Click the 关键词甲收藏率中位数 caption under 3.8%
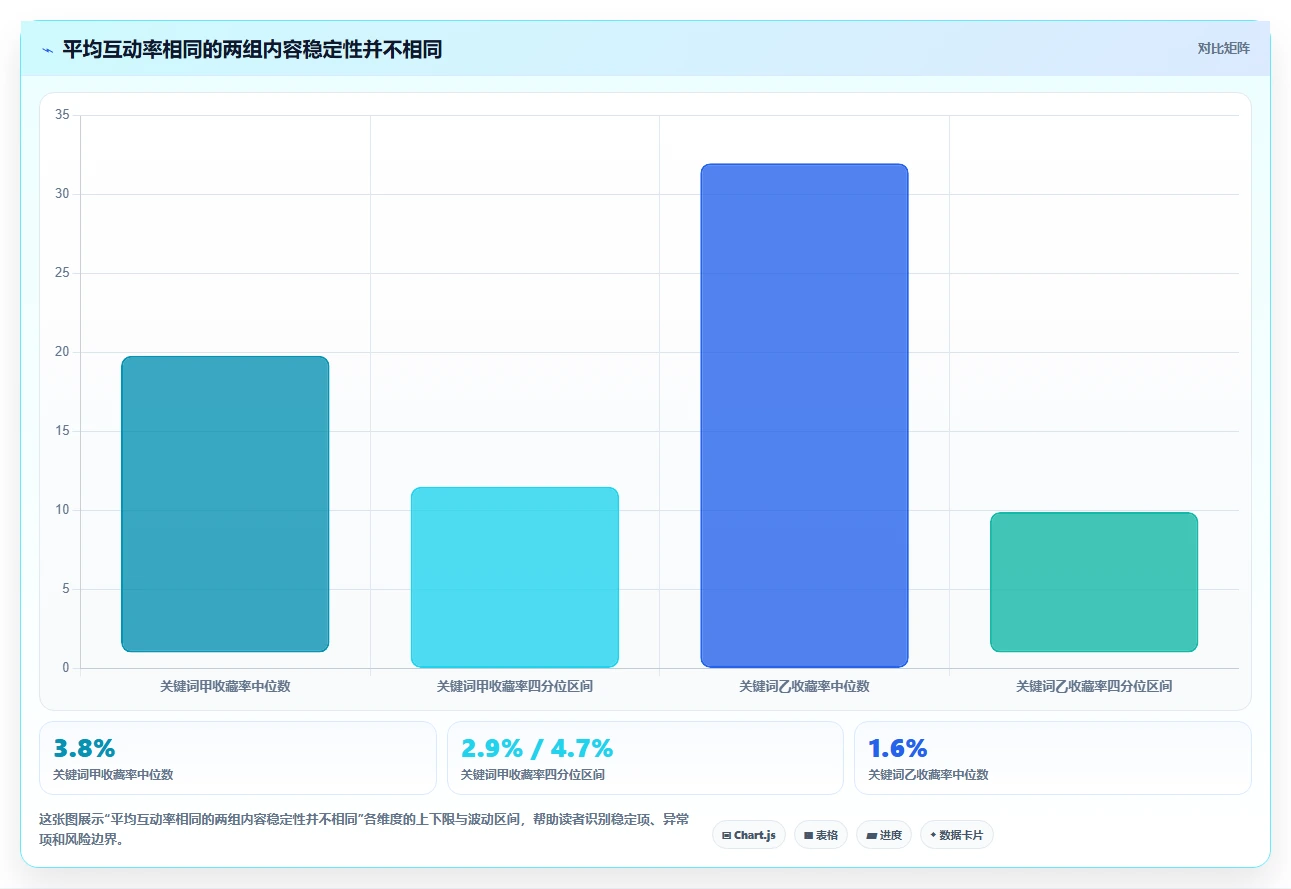Viewport: 1291px width, 889px height. [113, 775]
